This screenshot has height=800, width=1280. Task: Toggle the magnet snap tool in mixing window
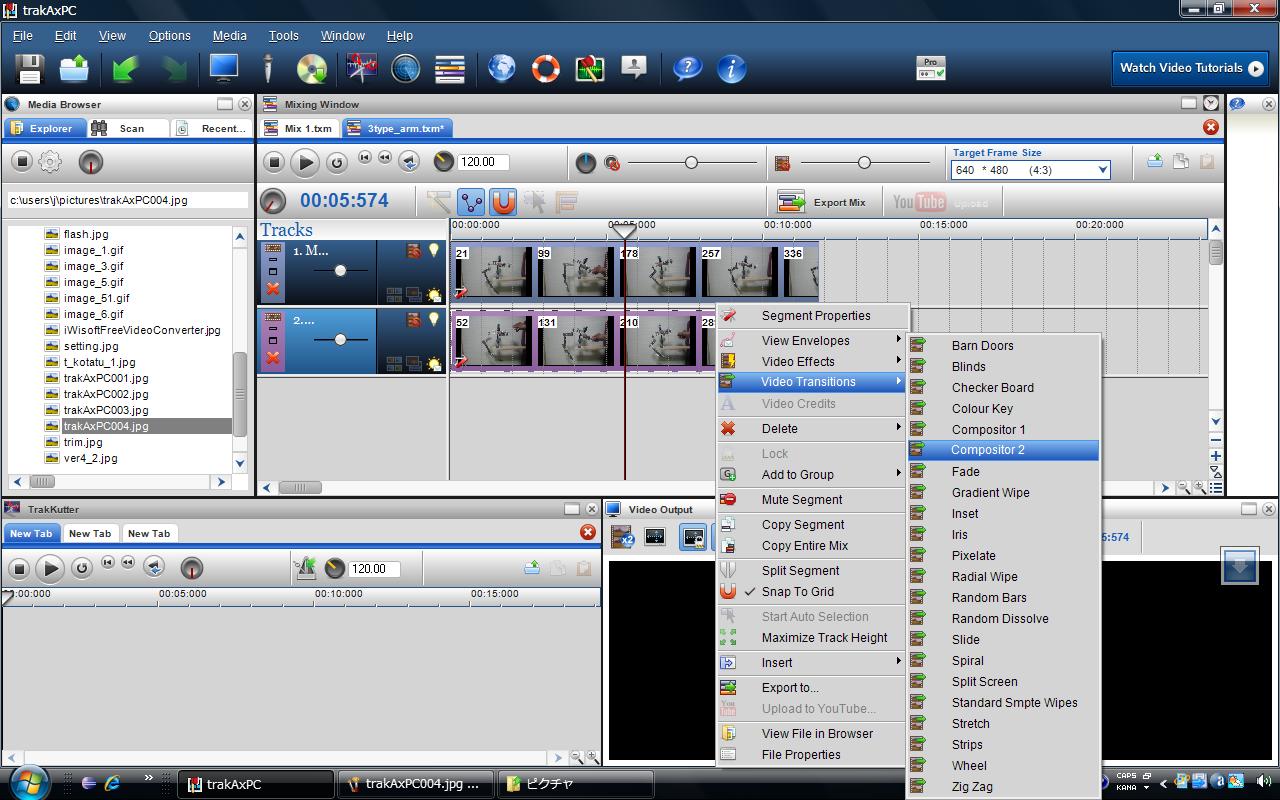503,202
